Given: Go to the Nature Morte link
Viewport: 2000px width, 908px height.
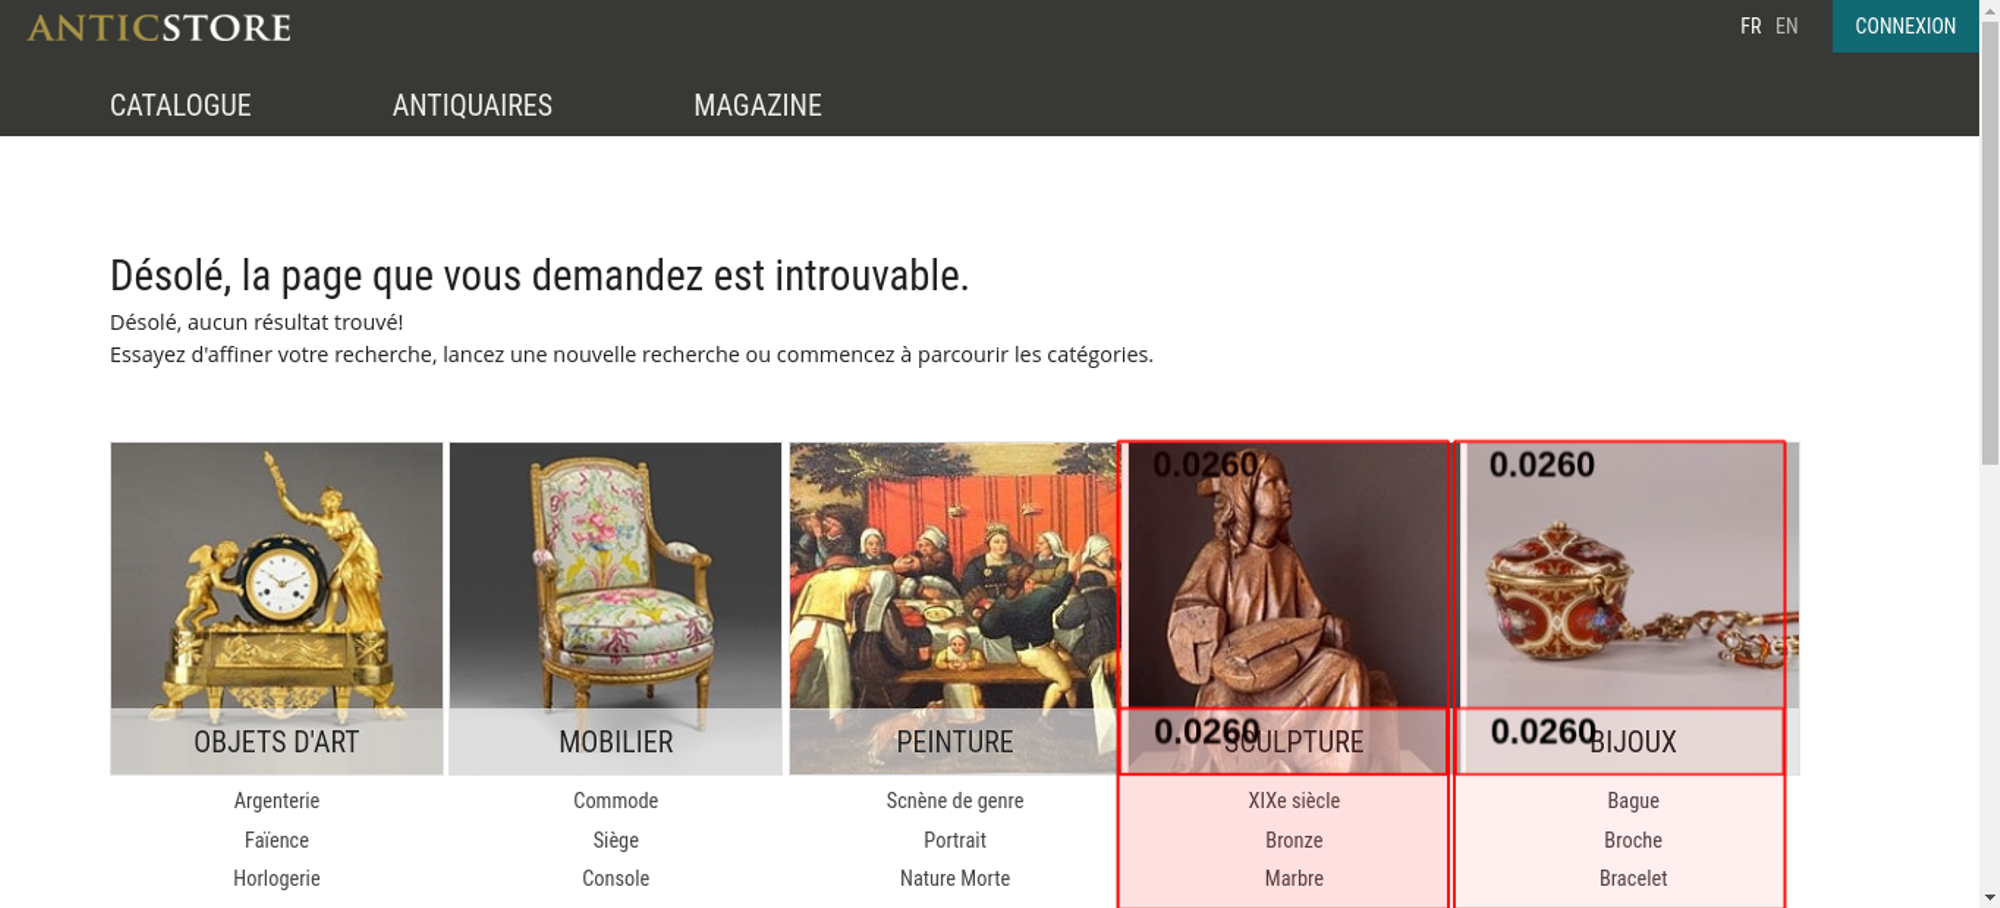Looking at the screenshot, I should [955, 878].
